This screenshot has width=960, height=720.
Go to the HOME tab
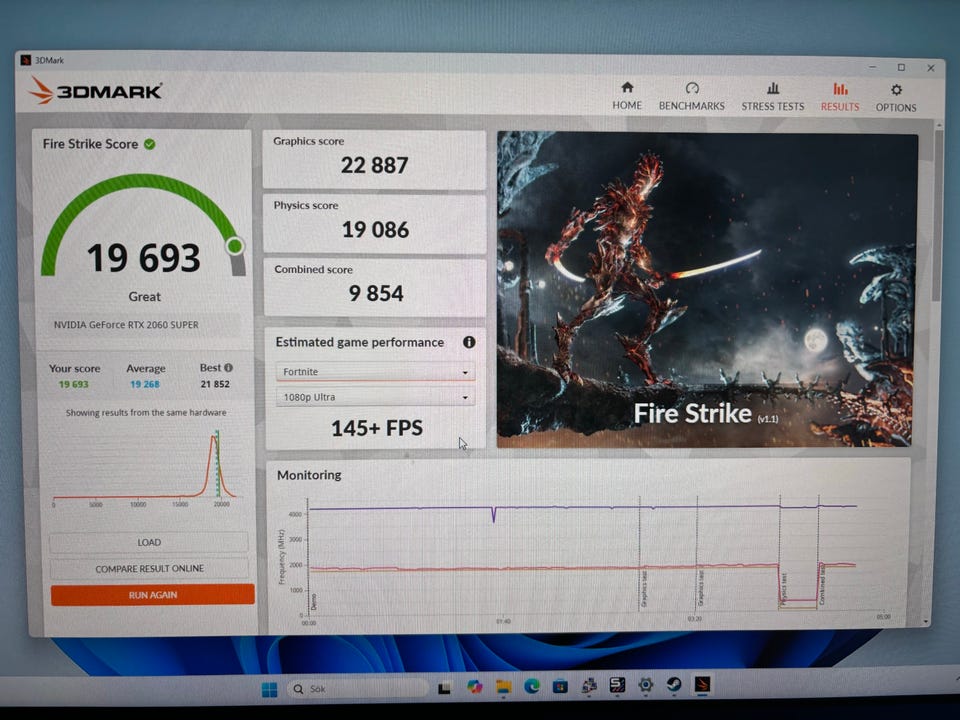(627, 97)
